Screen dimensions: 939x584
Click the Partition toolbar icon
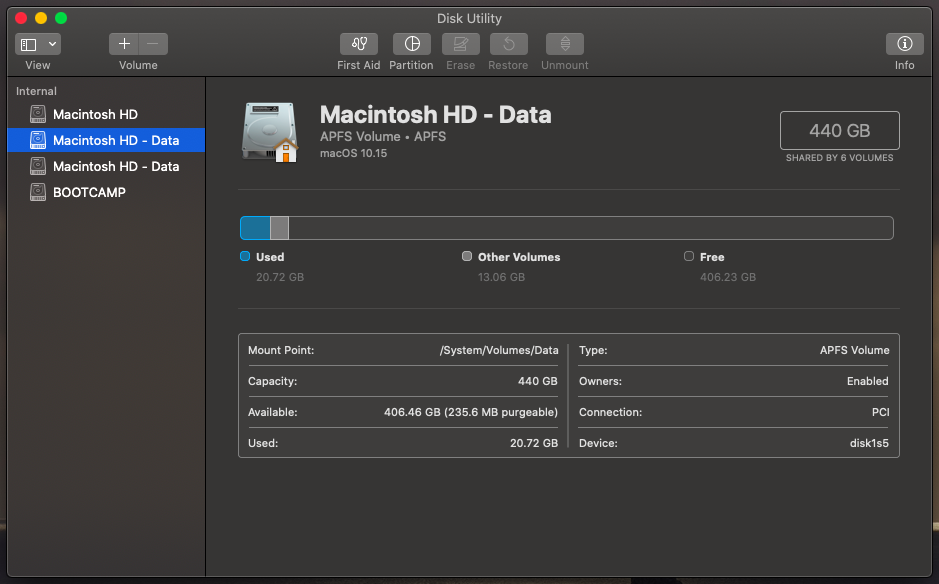click(x=411, y=44)
